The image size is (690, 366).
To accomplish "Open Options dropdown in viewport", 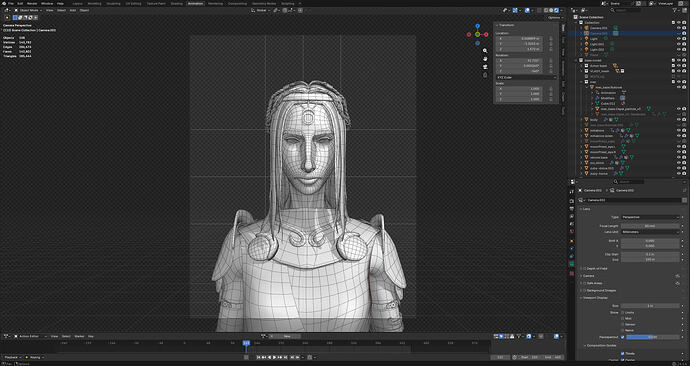I will click(555, 18).
